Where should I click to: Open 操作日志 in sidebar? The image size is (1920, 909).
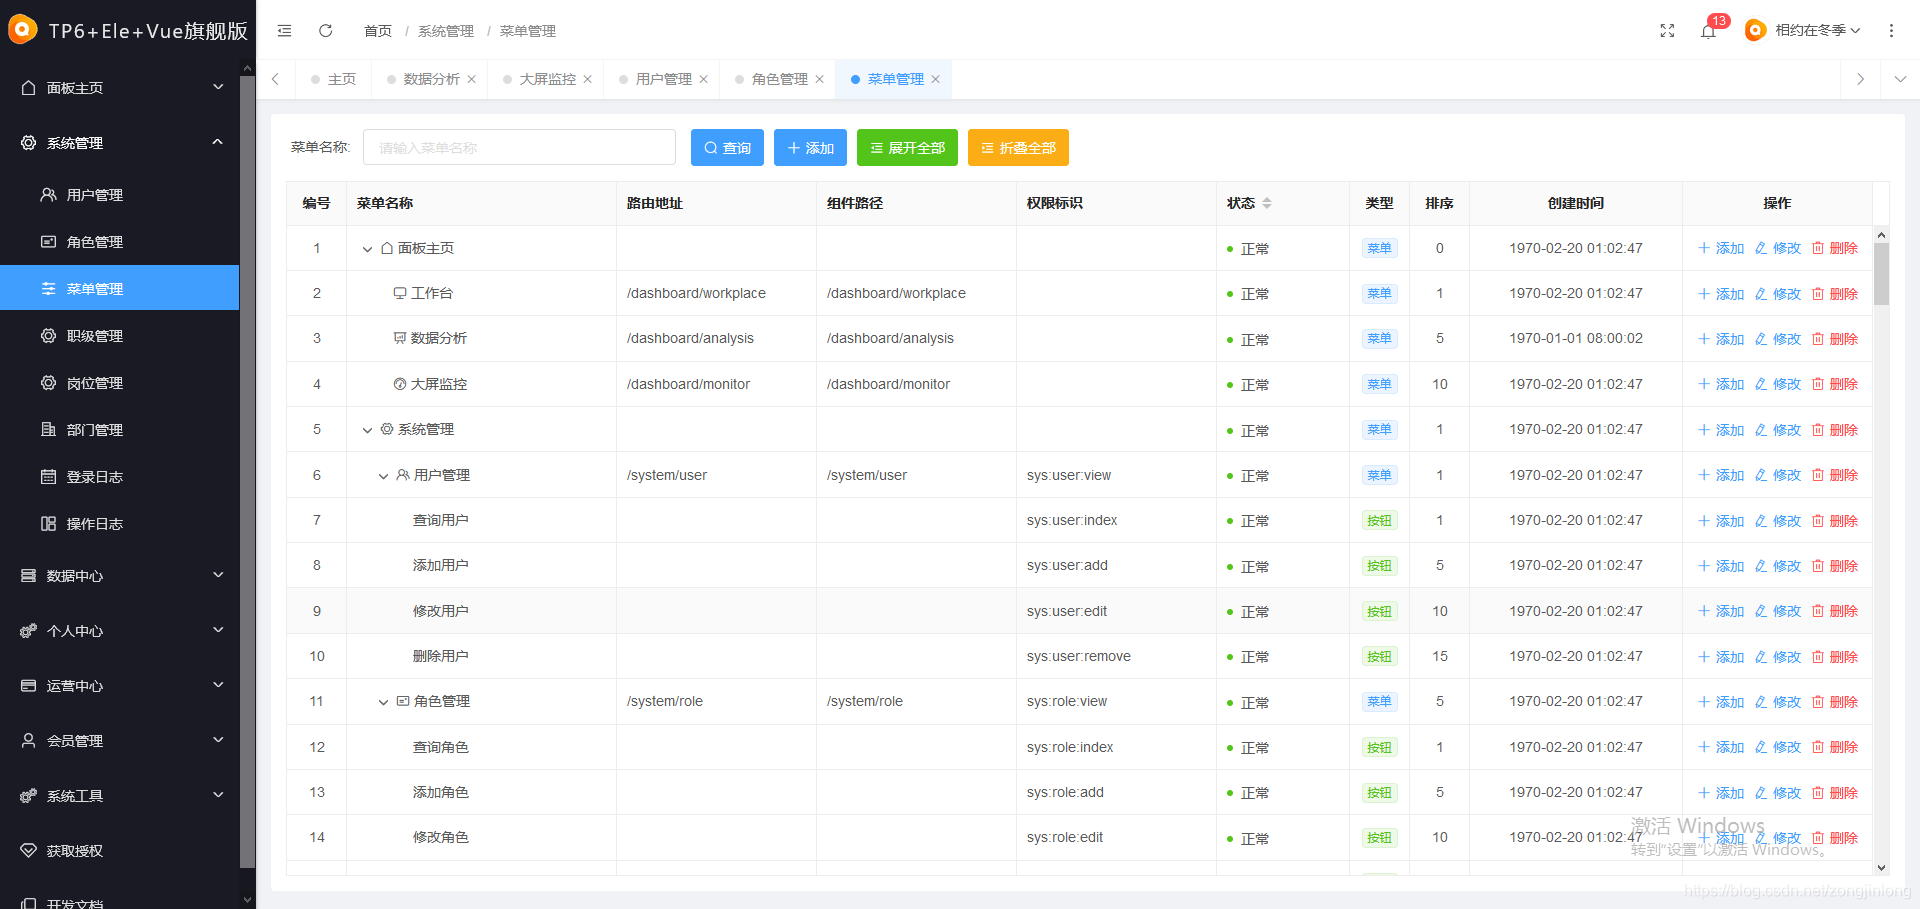[x=120, y=524]
